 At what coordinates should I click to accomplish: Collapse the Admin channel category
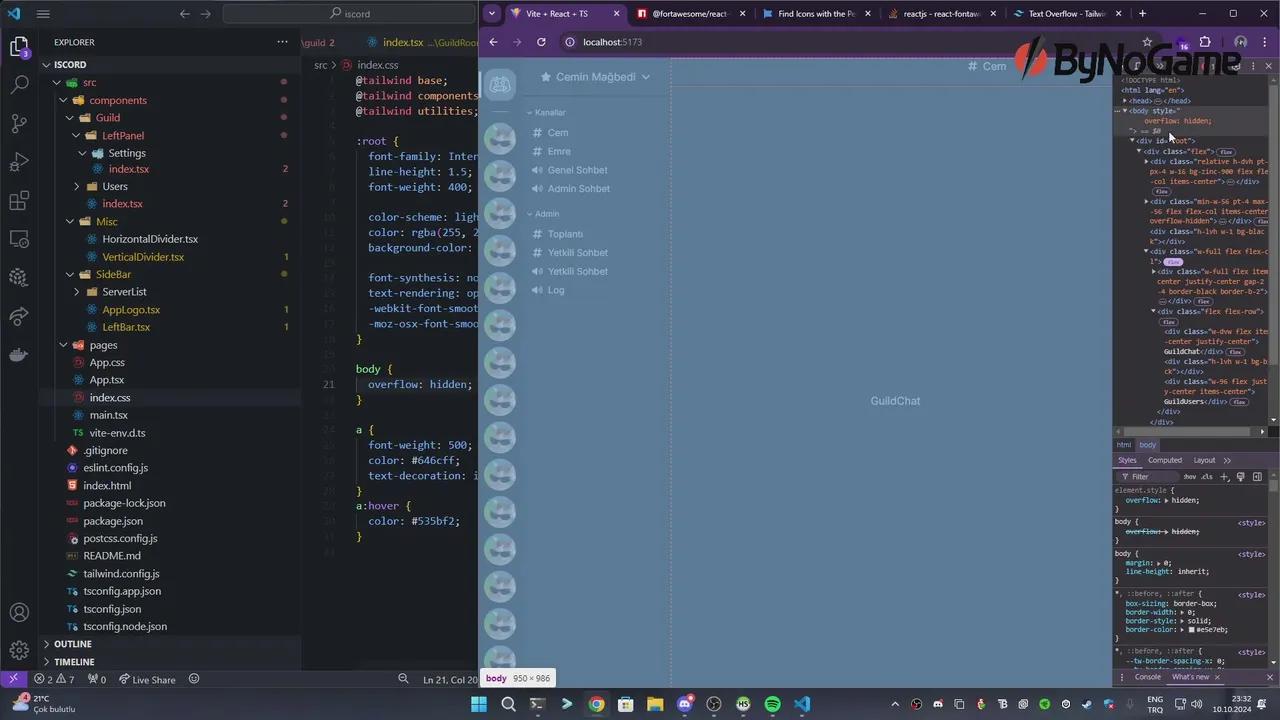[x=543, y=214]
